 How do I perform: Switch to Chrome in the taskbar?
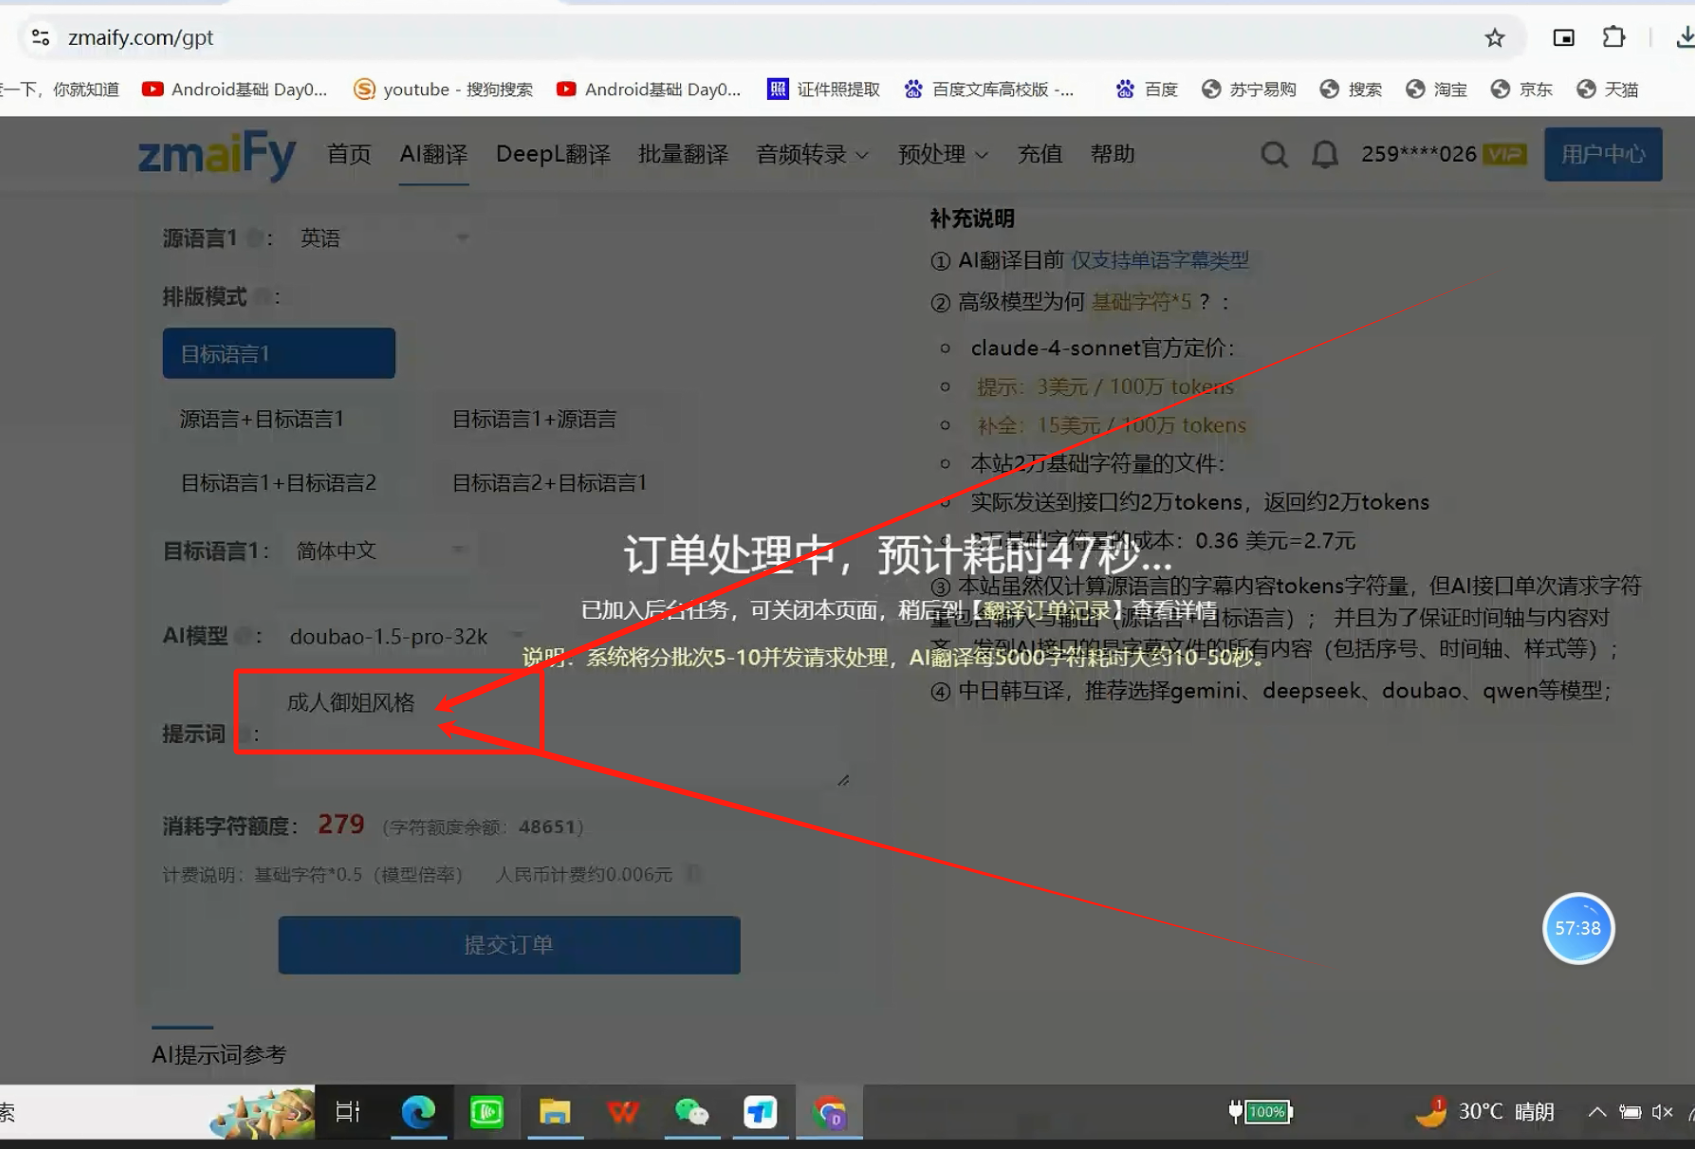829,1112
